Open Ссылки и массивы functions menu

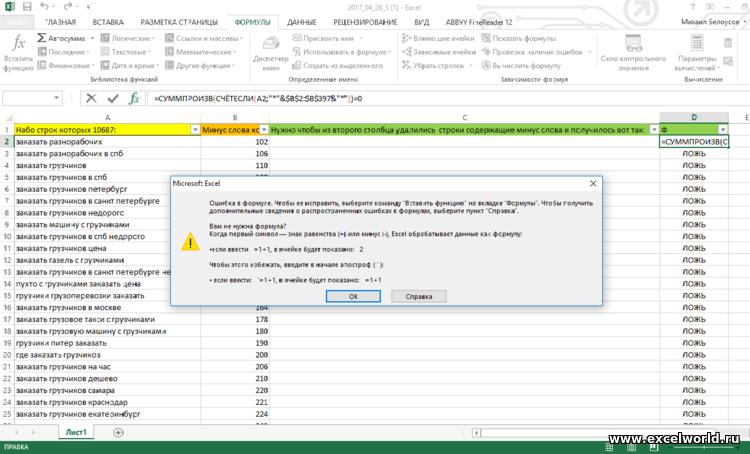204,38
